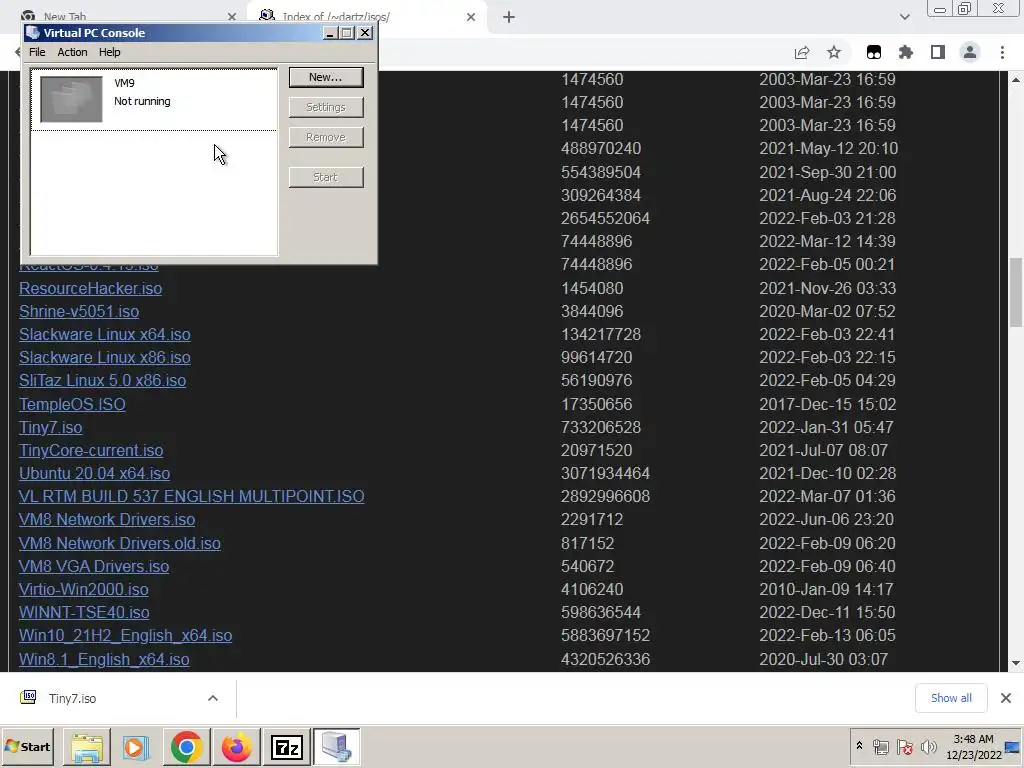Open a new Chrome tab with plus icon
The height and width of the screenshot is (768, 1024).
(x=509, y=17)
